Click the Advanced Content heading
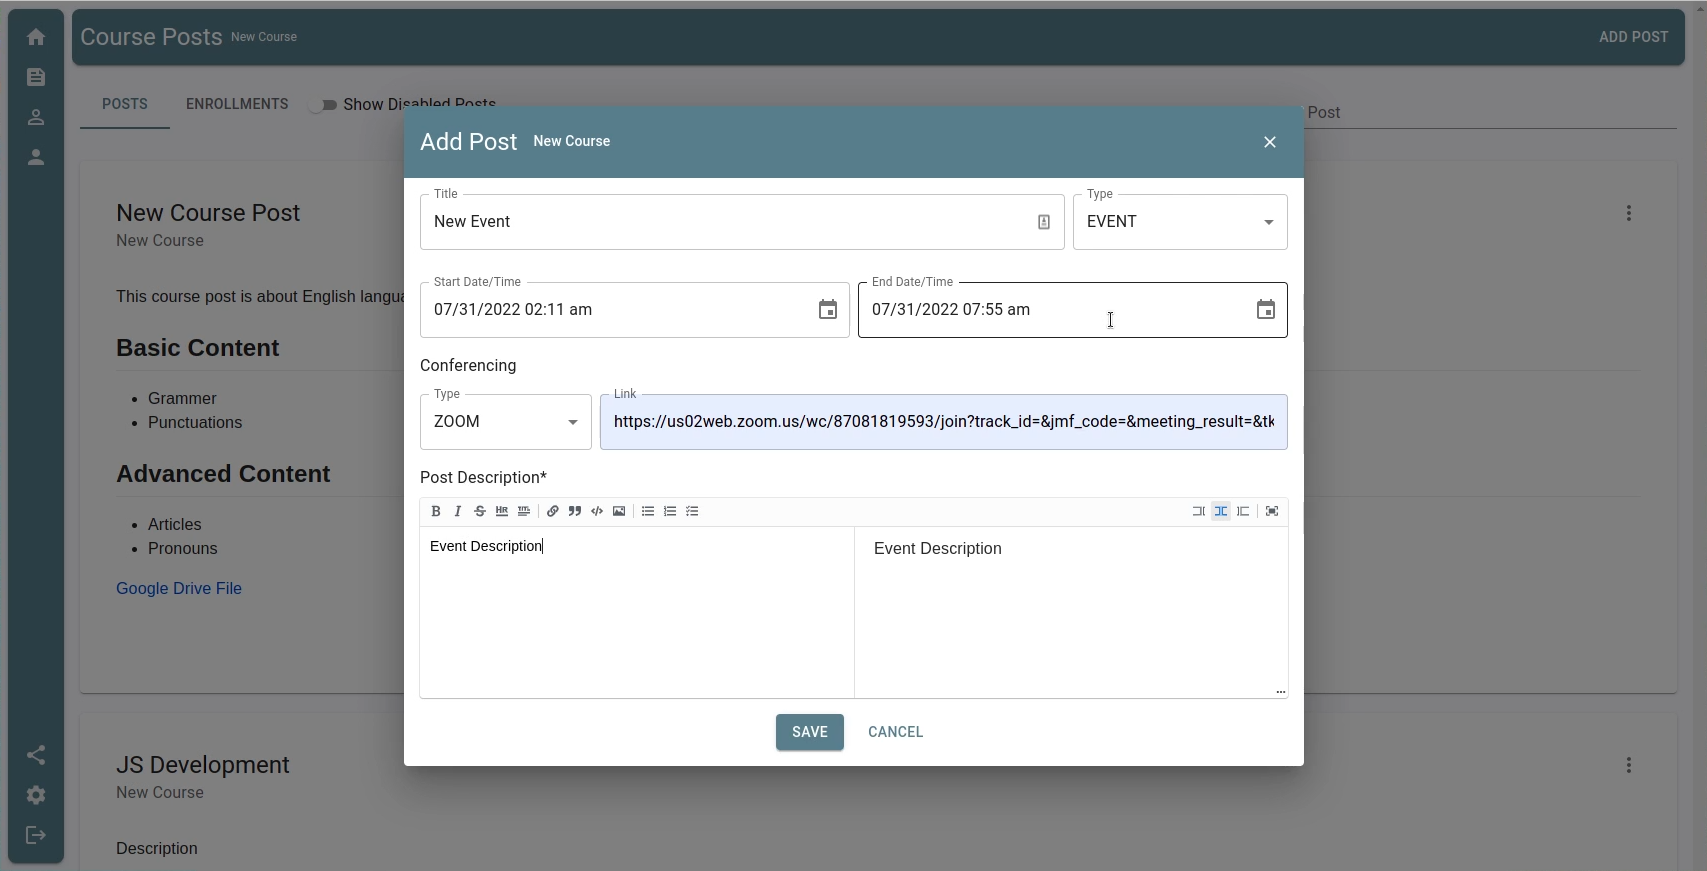Viewport: 1707px width, 871px height. pos(223,474)
